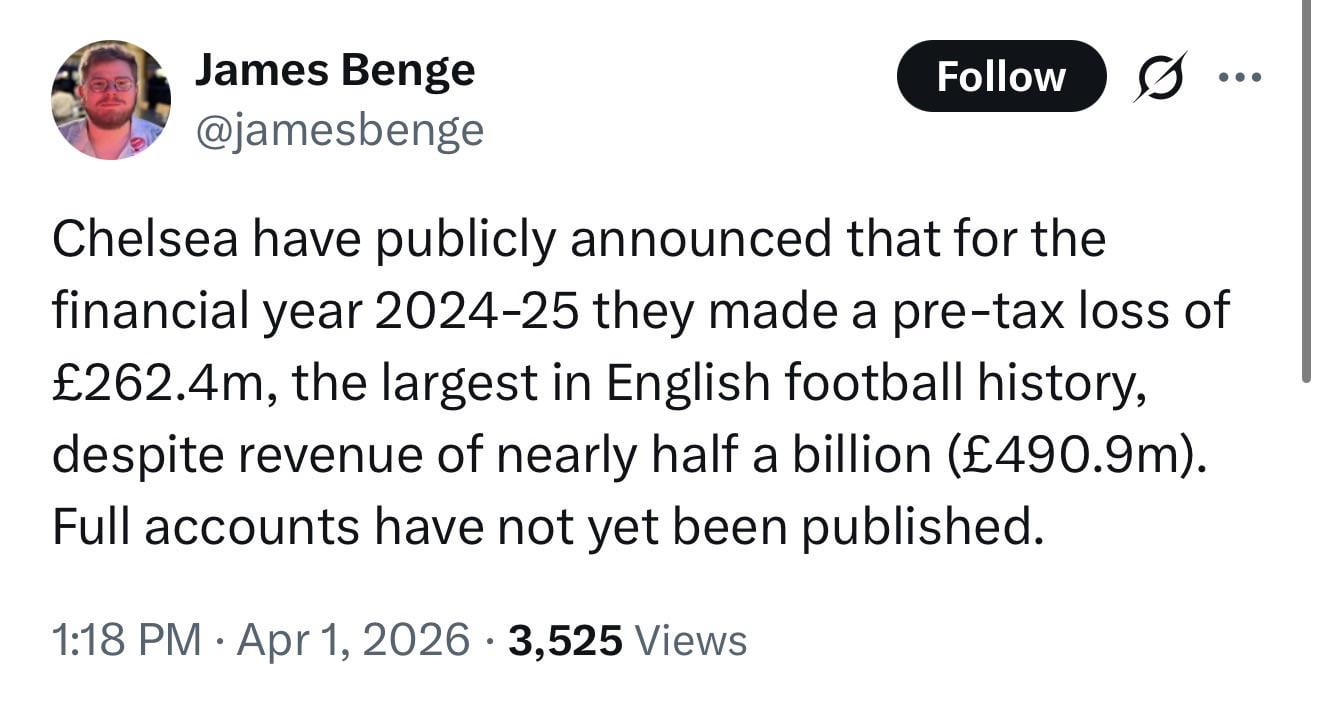
Task: Click the James Benge display name
Action: (334, 70)
